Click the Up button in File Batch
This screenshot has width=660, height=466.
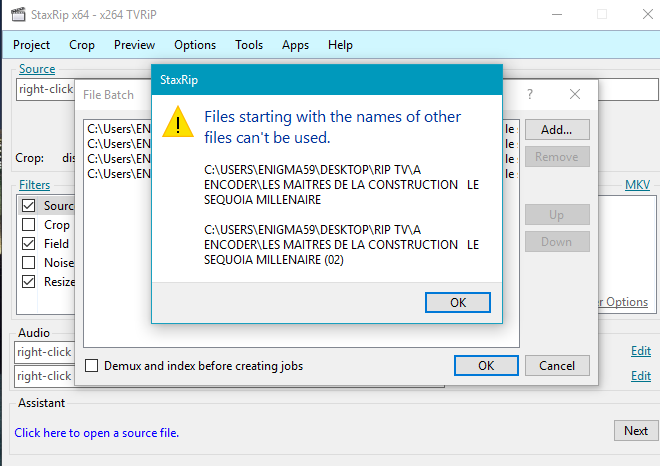click(x=557, y=215)
